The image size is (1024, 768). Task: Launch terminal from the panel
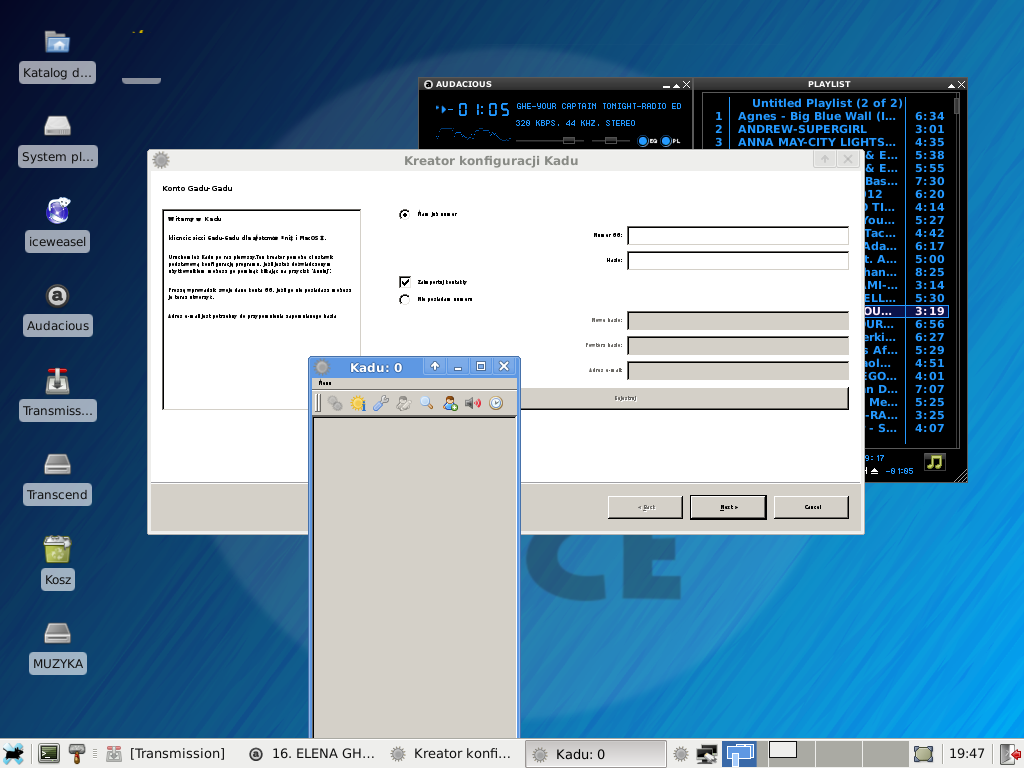coord(49,754)
